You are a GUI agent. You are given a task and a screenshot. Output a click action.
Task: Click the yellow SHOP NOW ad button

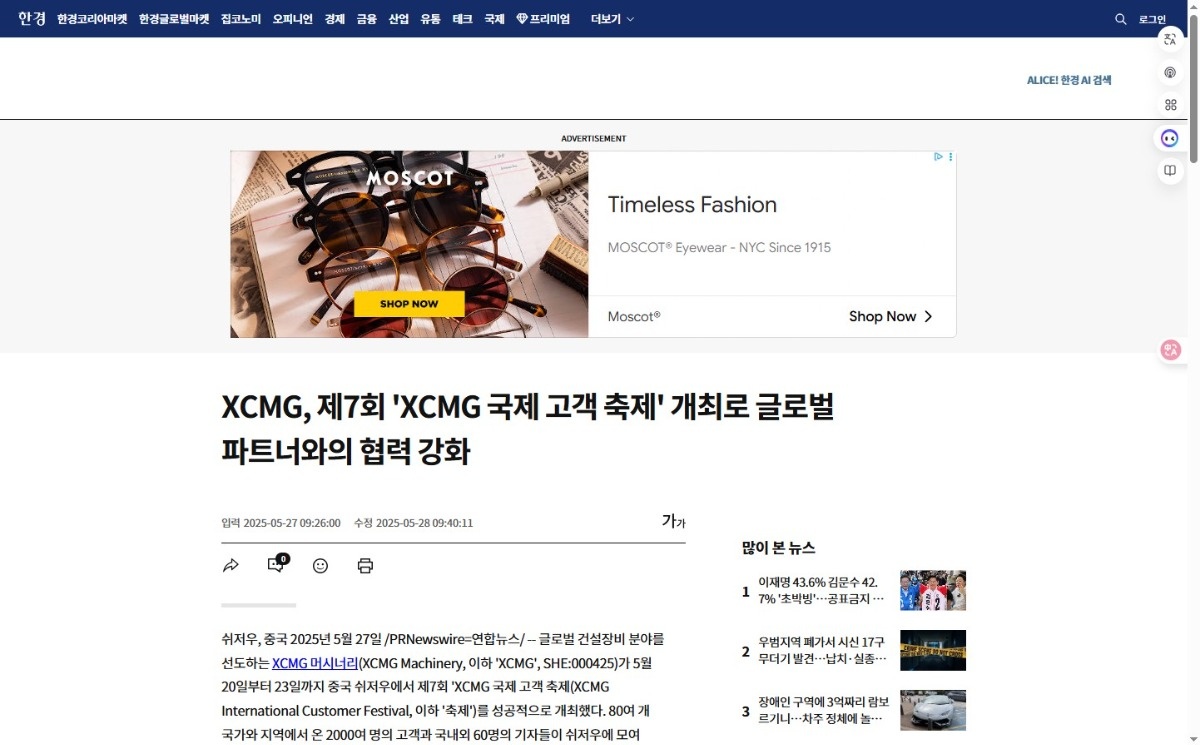pyautogui.click(x=409, y=304)
